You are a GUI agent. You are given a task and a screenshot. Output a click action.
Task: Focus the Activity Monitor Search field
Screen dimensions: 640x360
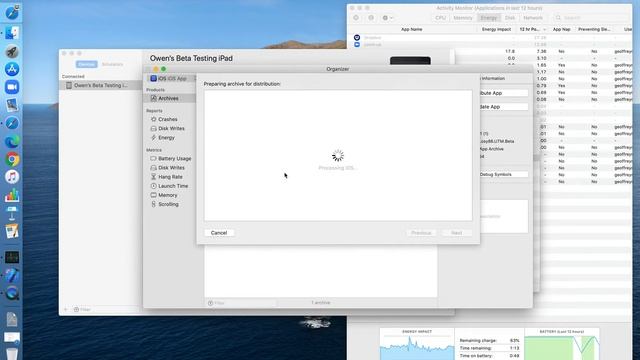pos(592,18)
